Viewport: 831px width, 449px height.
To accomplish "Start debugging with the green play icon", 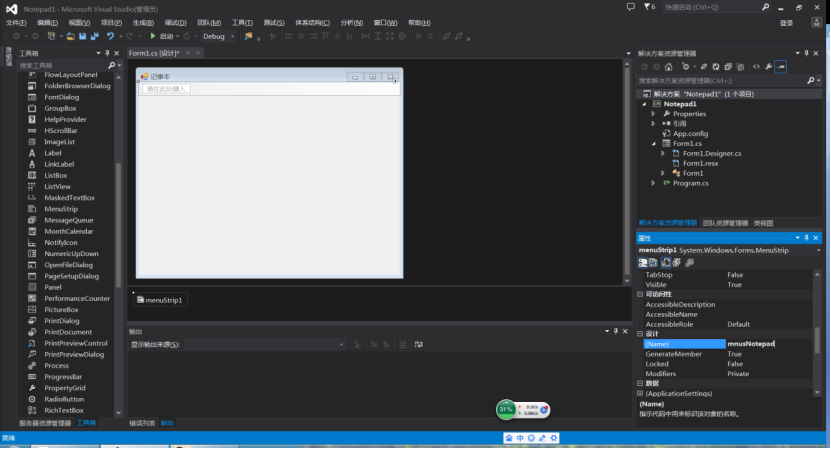I will click(153, 36).
